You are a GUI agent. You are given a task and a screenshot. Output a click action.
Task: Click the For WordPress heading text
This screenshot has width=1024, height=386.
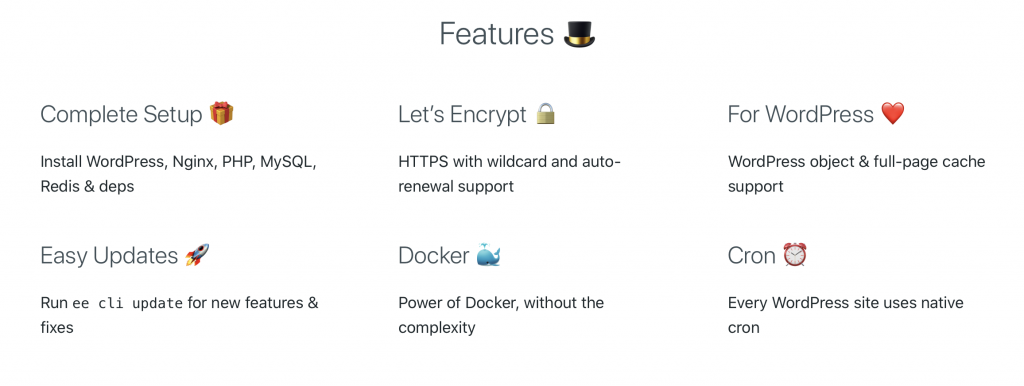[801, 114]
